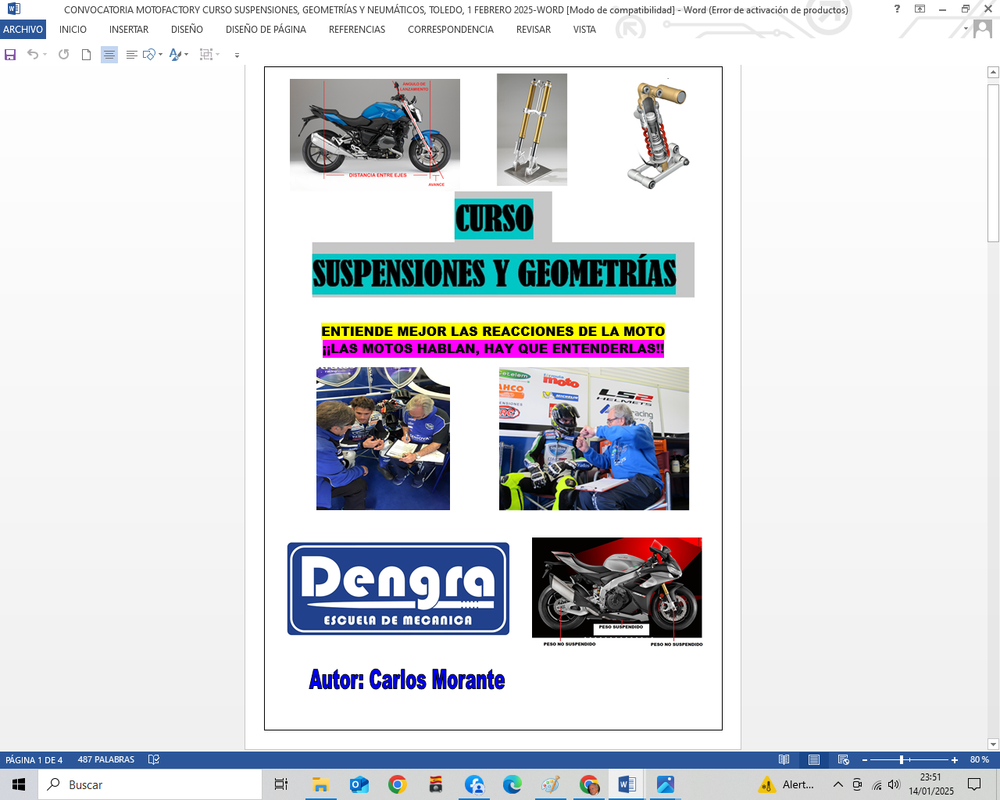
Task: Select the Dengra Escuela de Mecanica logo
Action: pos(398,589)
